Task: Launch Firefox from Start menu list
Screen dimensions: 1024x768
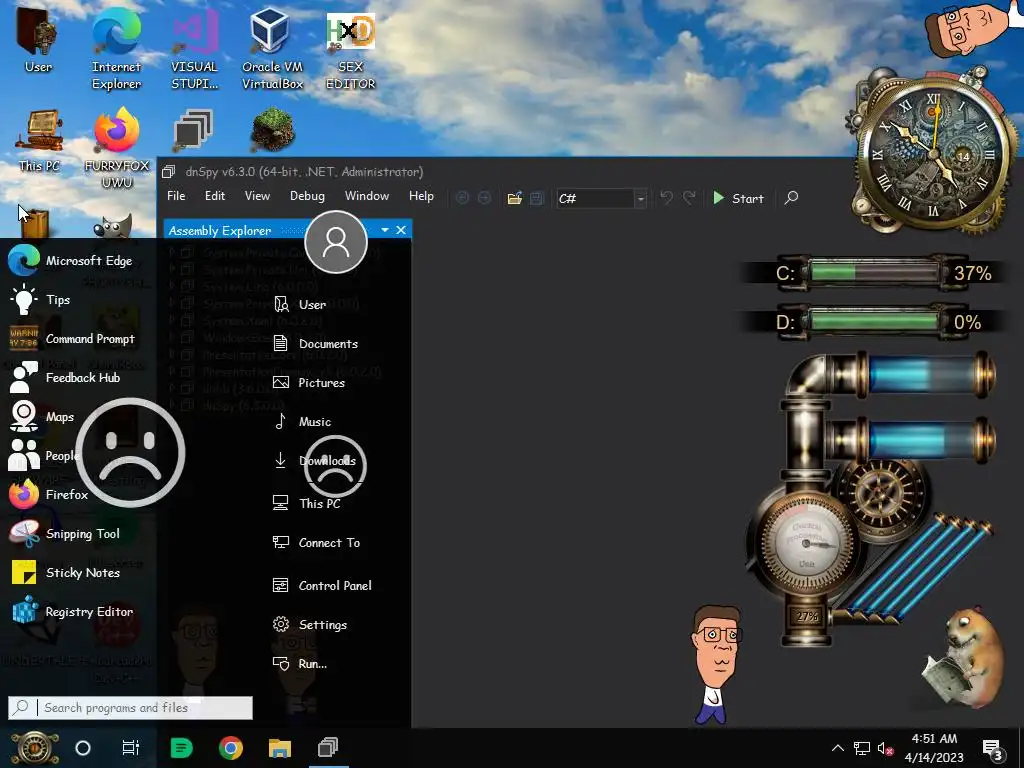Action: [48, 494]
